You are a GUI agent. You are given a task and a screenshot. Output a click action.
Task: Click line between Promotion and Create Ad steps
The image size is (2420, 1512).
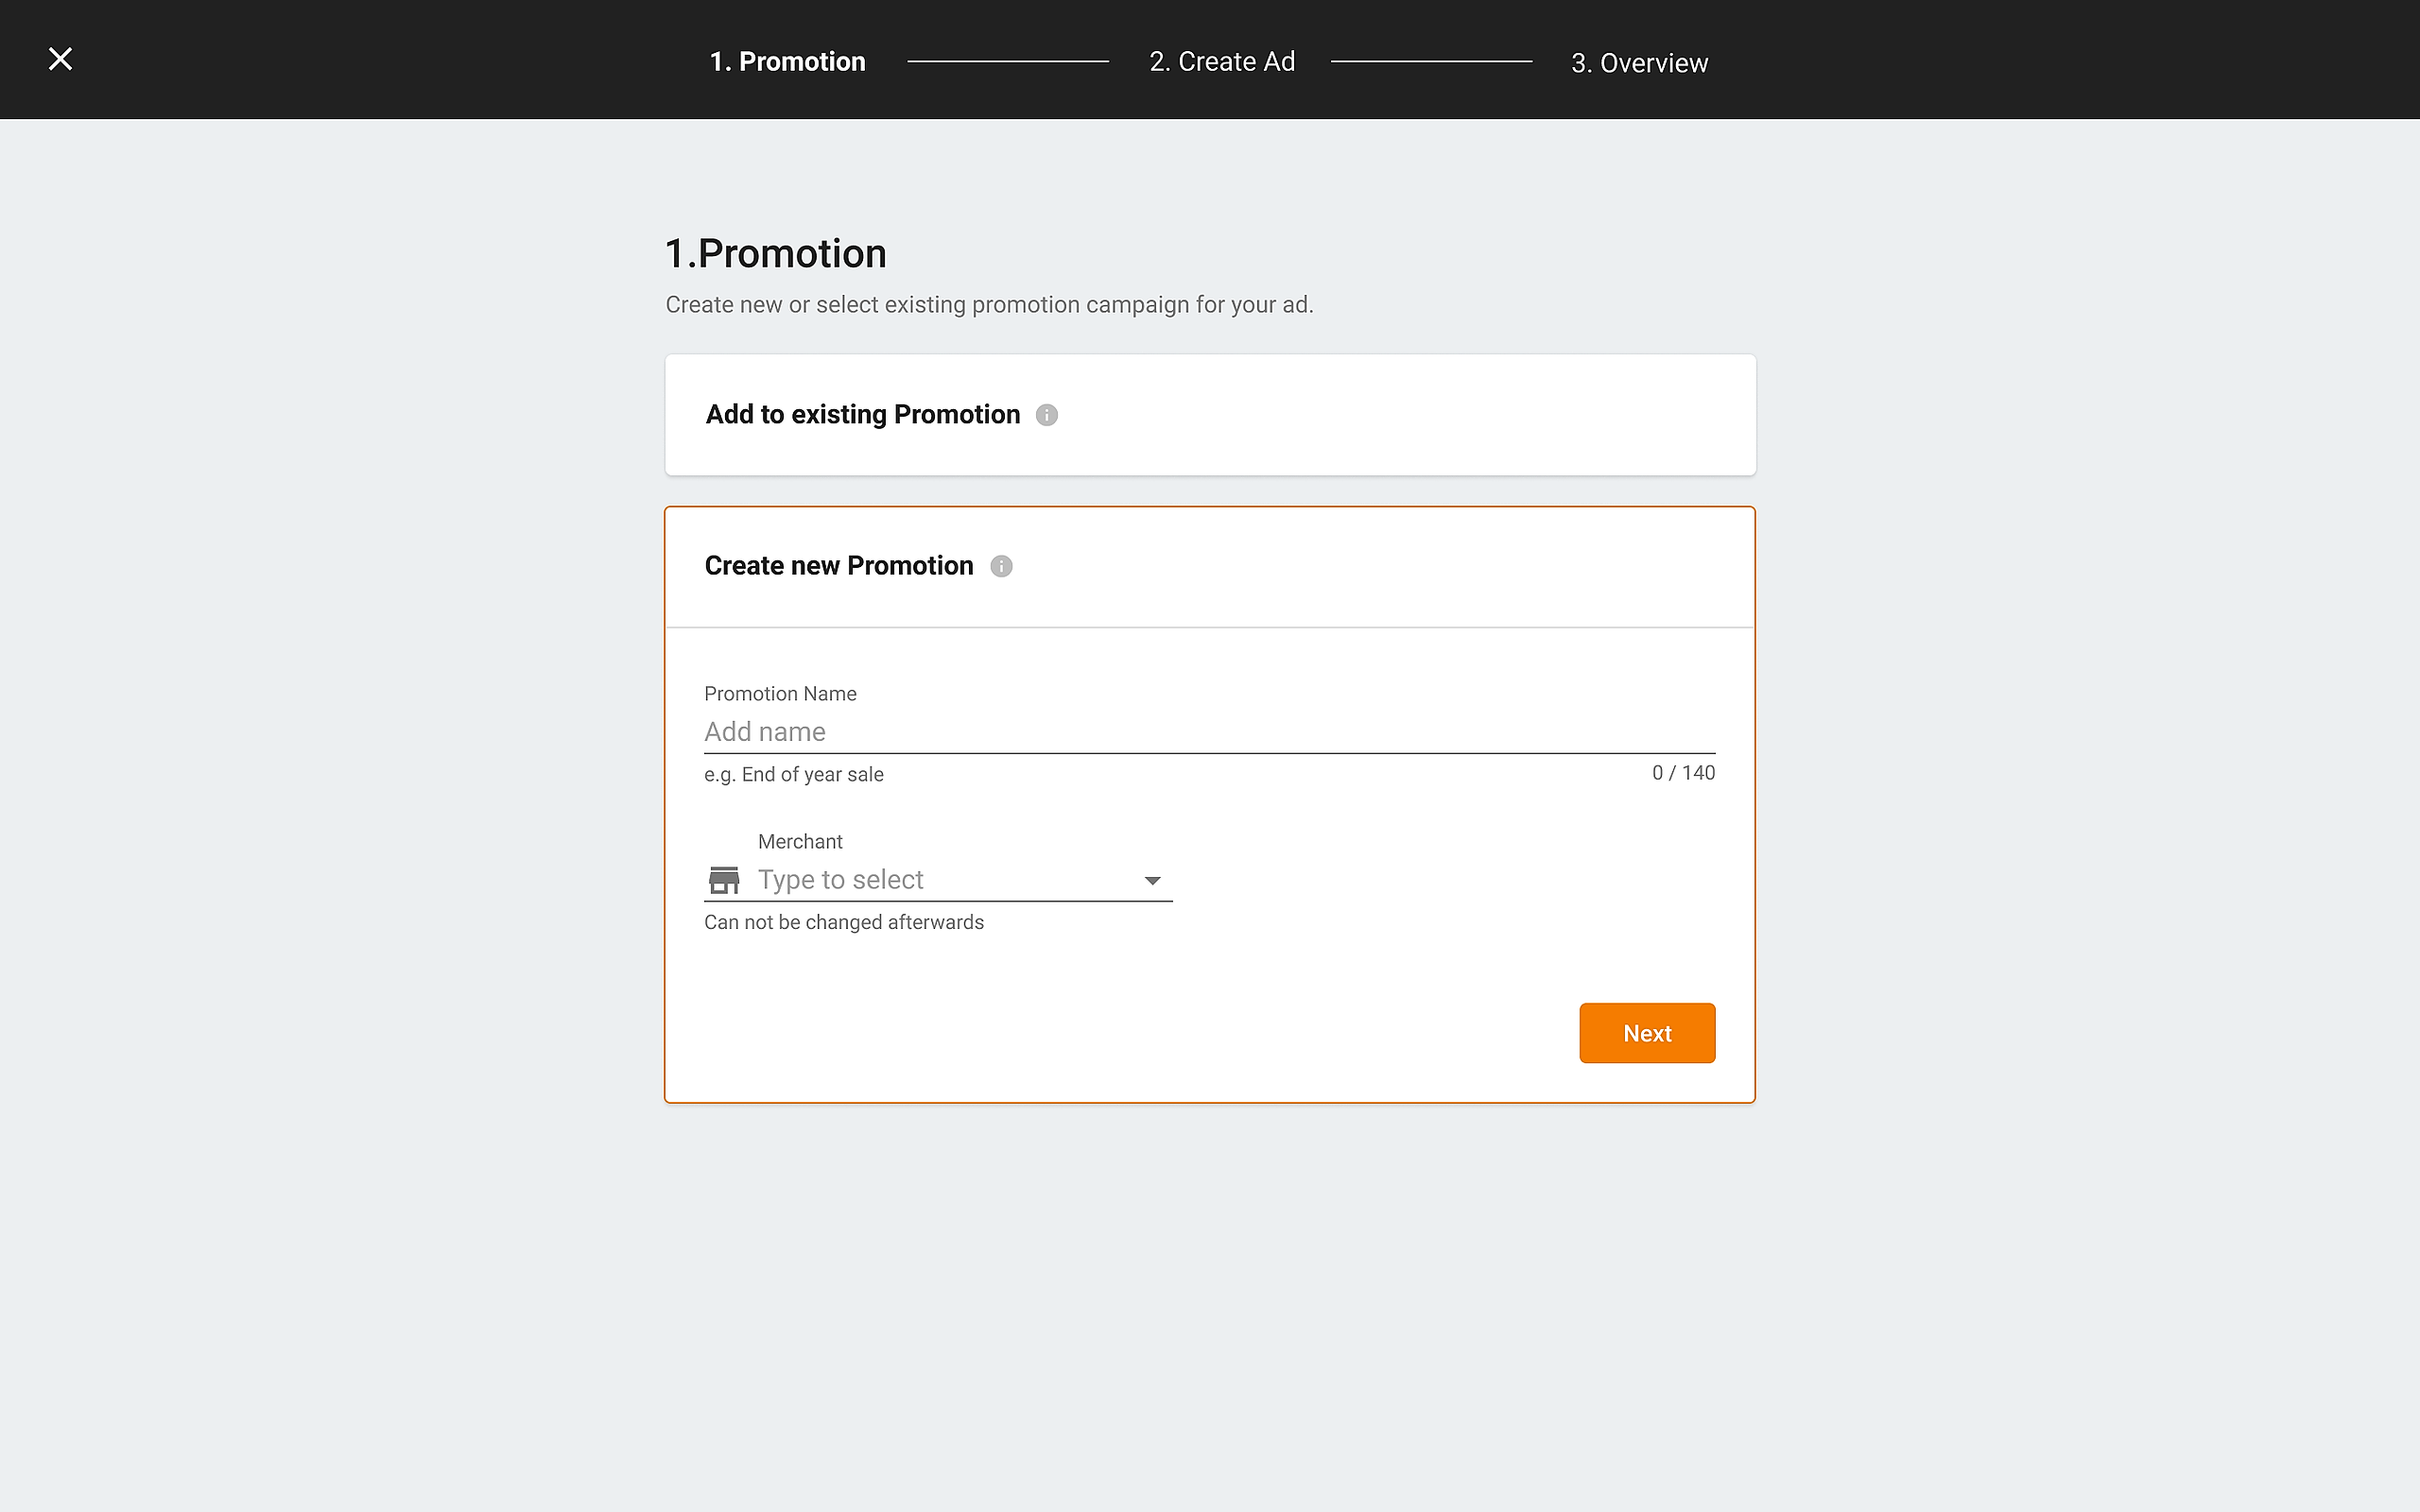[x=1007, y=62]
